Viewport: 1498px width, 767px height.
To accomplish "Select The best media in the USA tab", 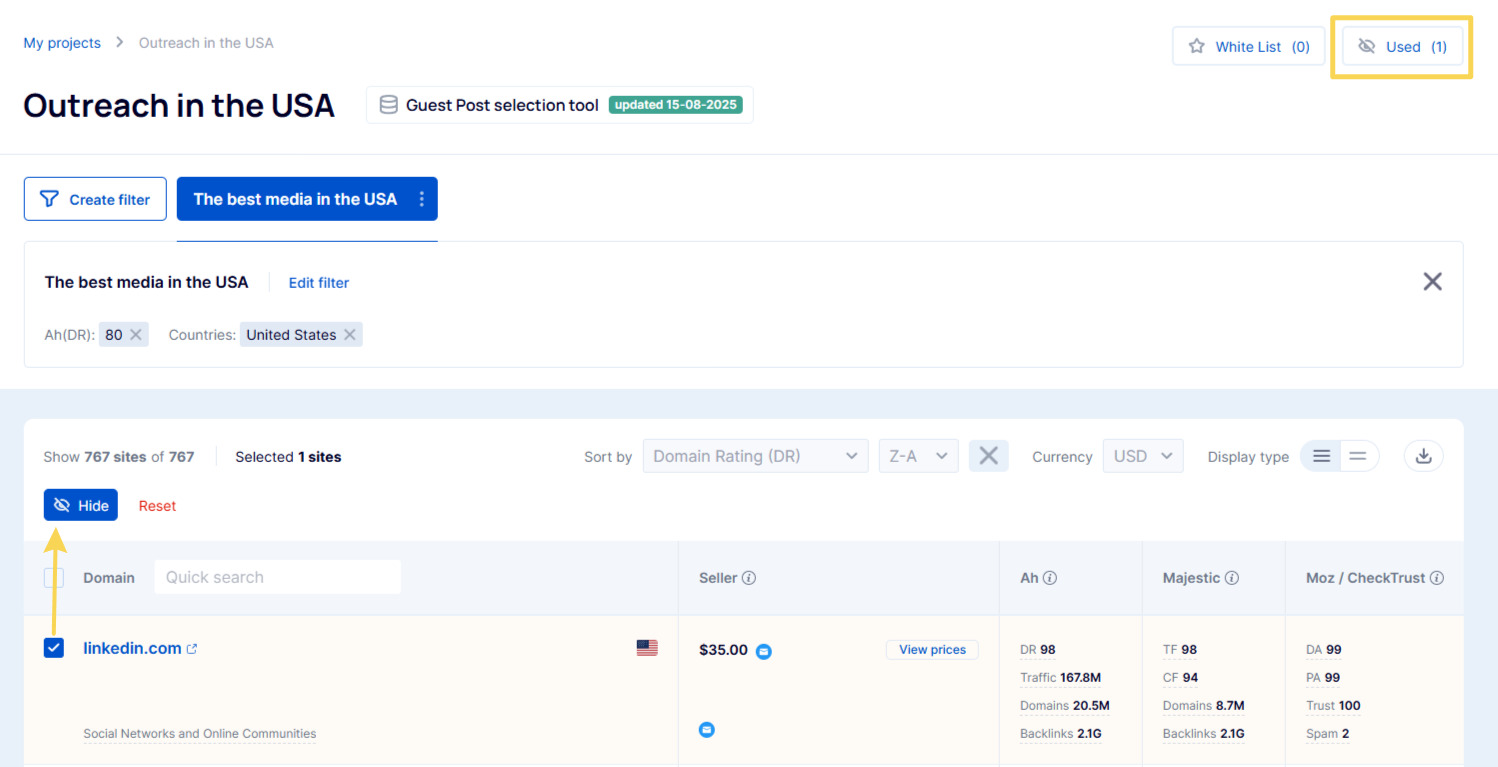I will pos(295,199).
